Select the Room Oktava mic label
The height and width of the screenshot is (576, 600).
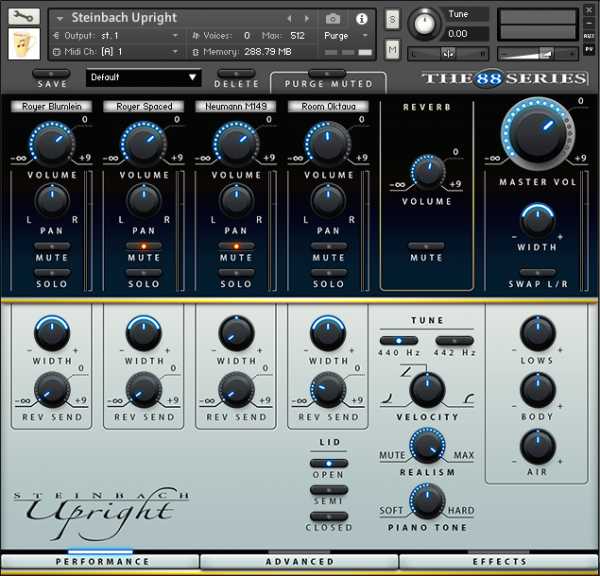(x=328, y=106)
